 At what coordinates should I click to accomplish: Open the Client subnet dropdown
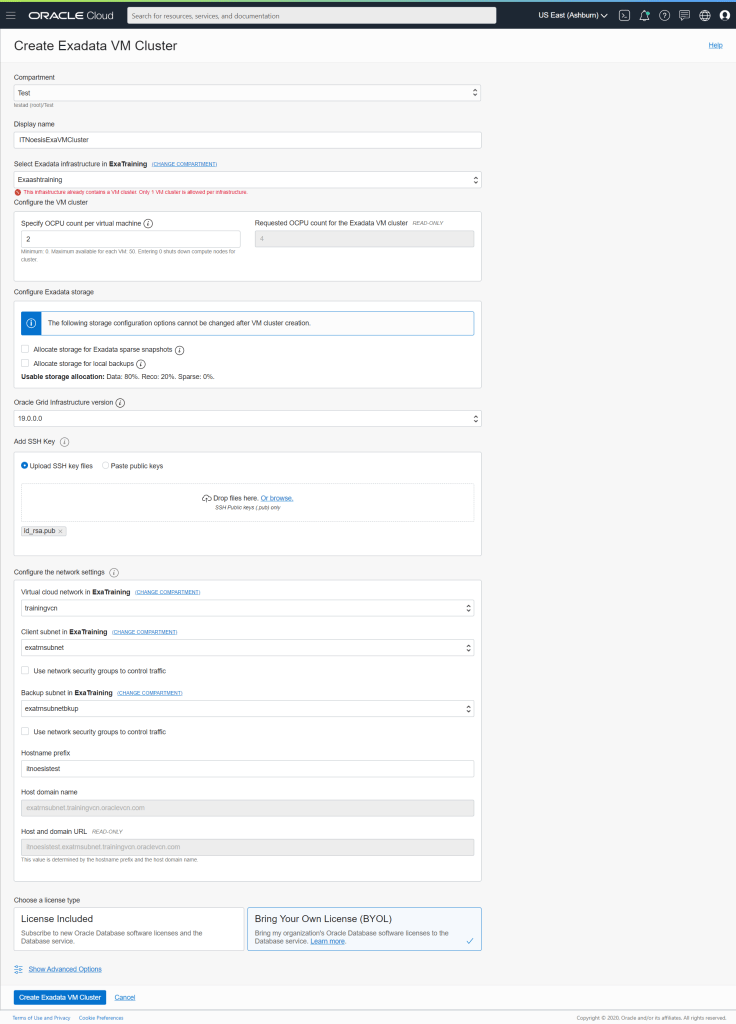click(247, 648)
